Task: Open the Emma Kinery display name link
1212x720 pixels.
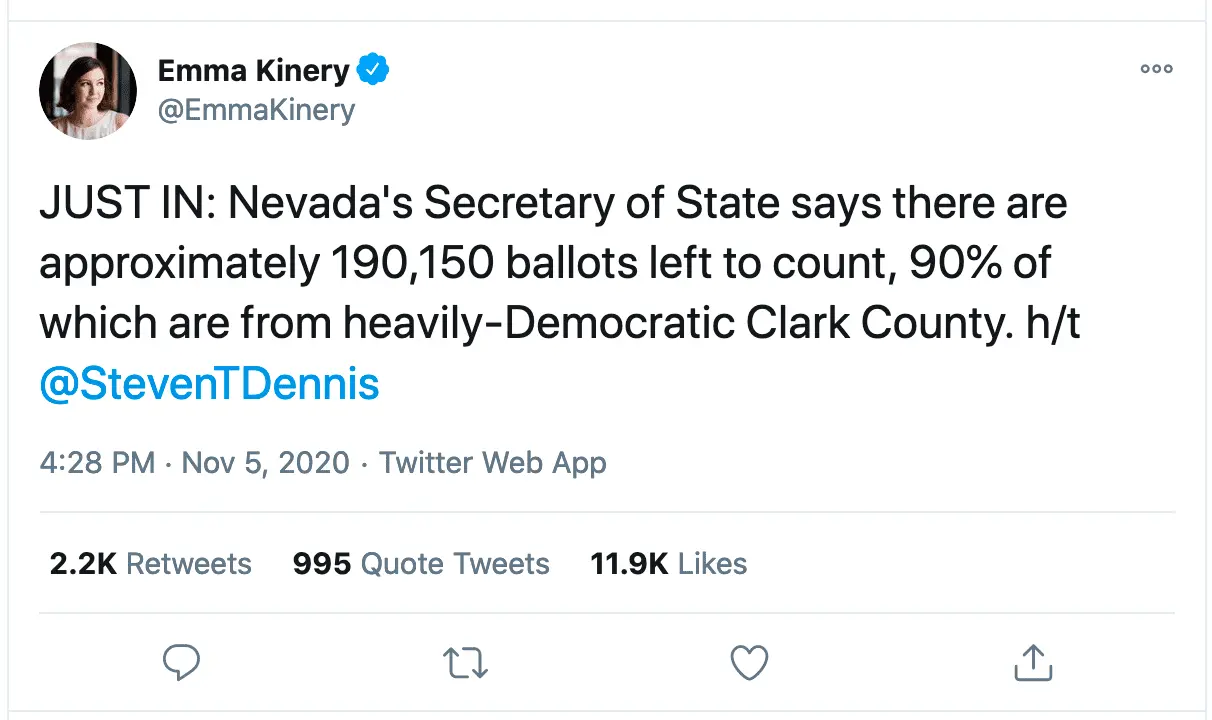Action: [x=254, y=71]
